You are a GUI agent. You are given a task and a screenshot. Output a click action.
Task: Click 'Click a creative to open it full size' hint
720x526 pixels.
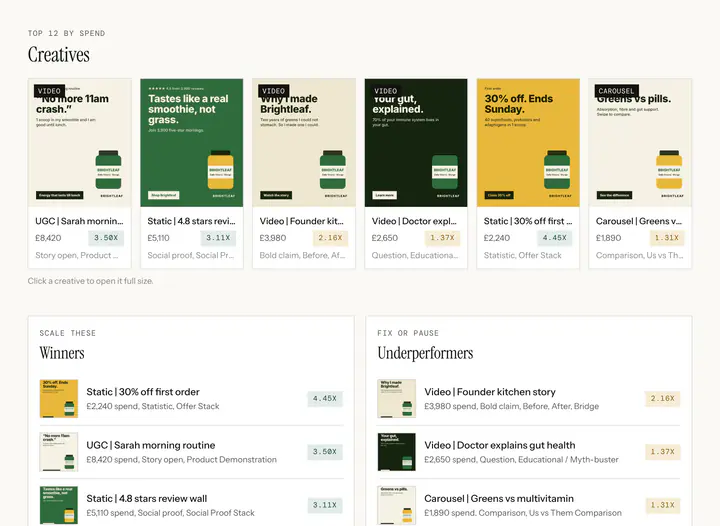[90, 281]
